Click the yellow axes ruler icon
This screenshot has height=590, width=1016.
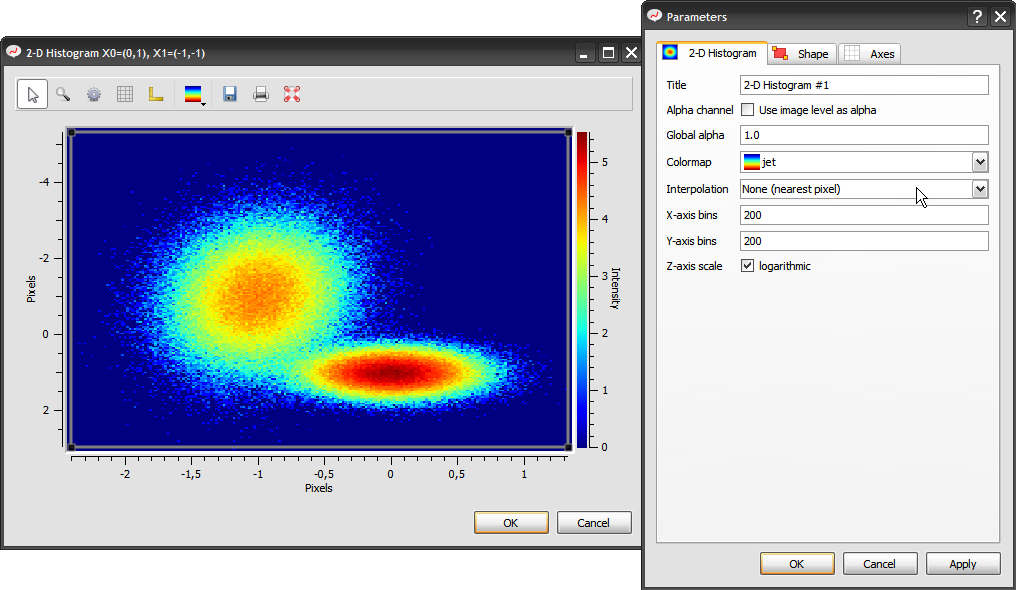click(156, 94)
